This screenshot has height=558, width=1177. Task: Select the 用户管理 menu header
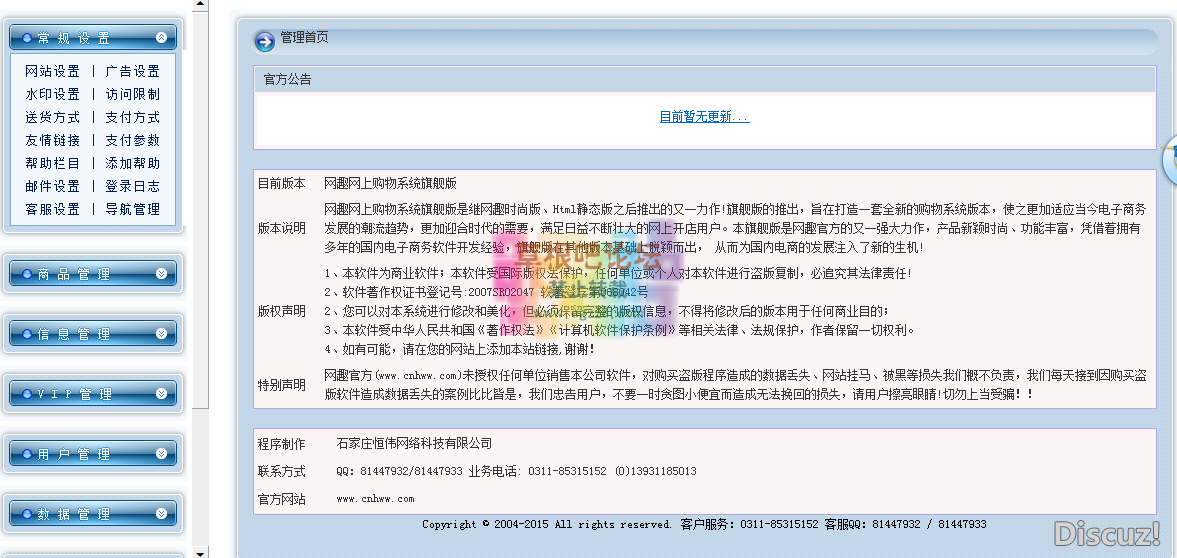coord(93,454)
